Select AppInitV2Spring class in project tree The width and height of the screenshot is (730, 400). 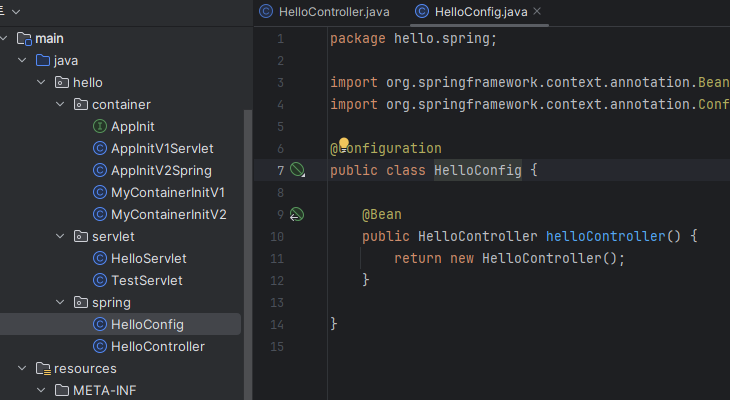[161, 170]
